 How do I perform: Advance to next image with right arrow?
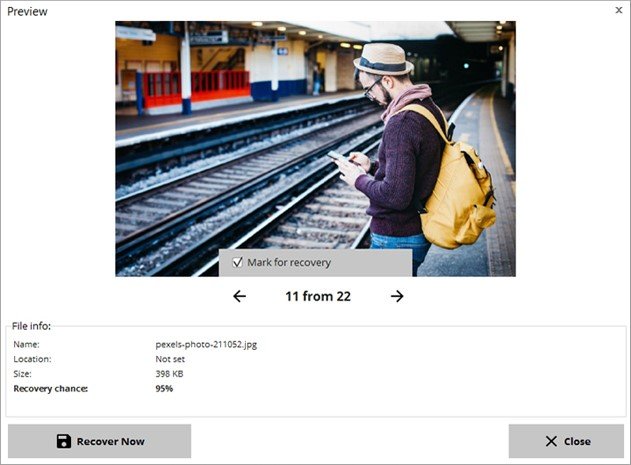click(x=397, y=296)
